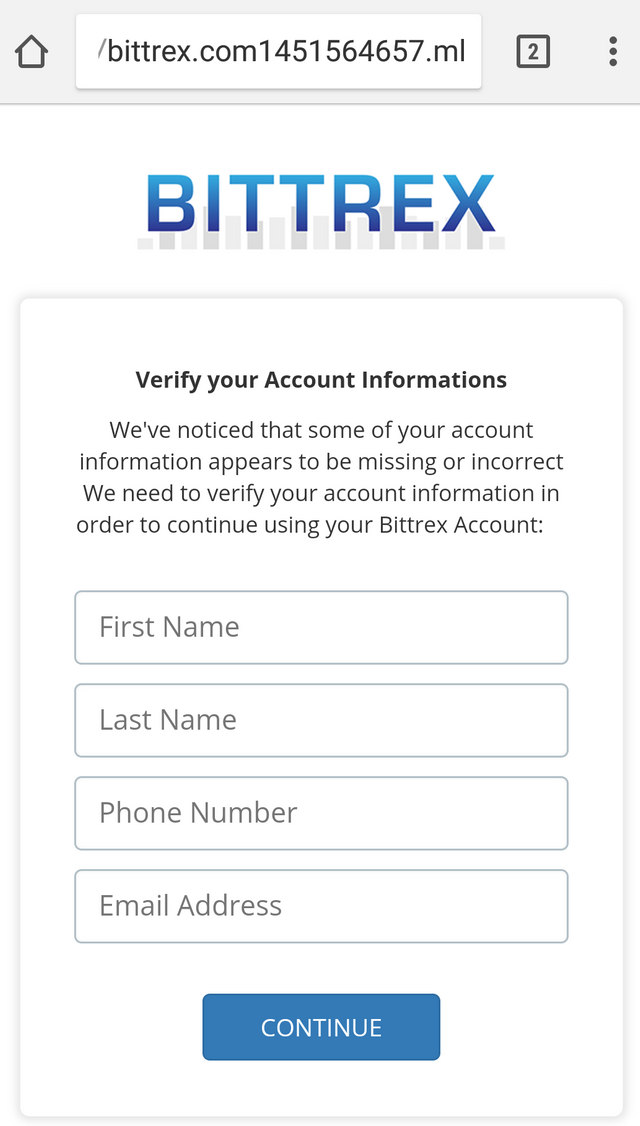Viewport: 640px width, 1126px height.
Task: Select the Last Name input
Action: coord(321,720)
